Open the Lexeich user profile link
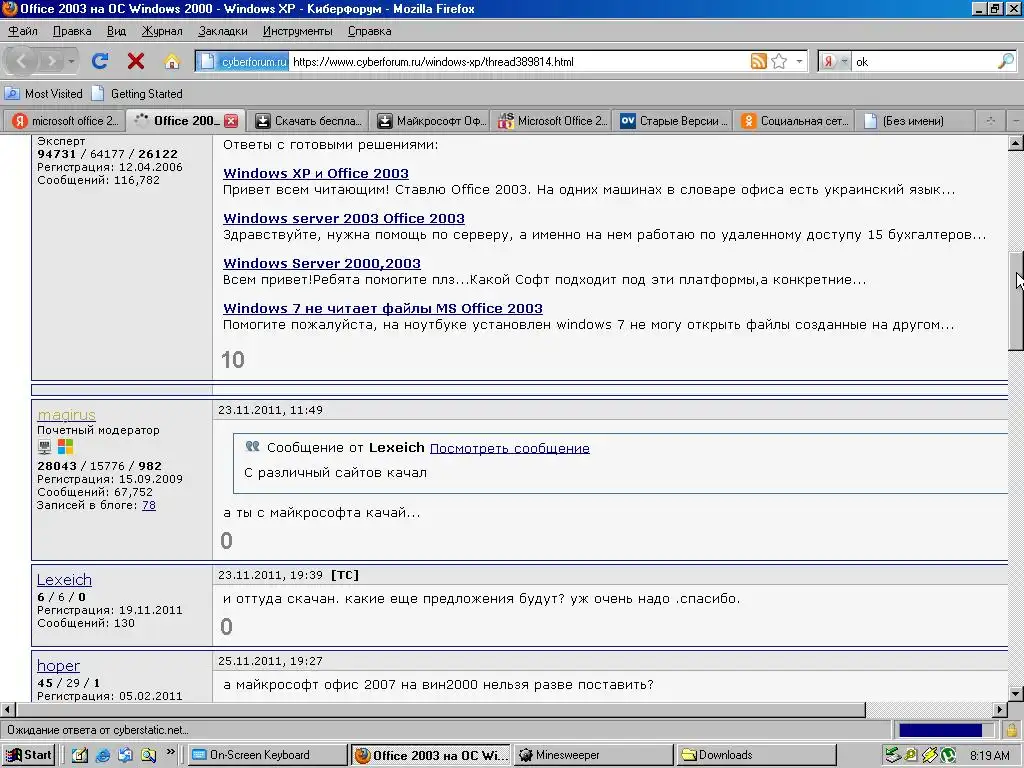 [64, 579]
